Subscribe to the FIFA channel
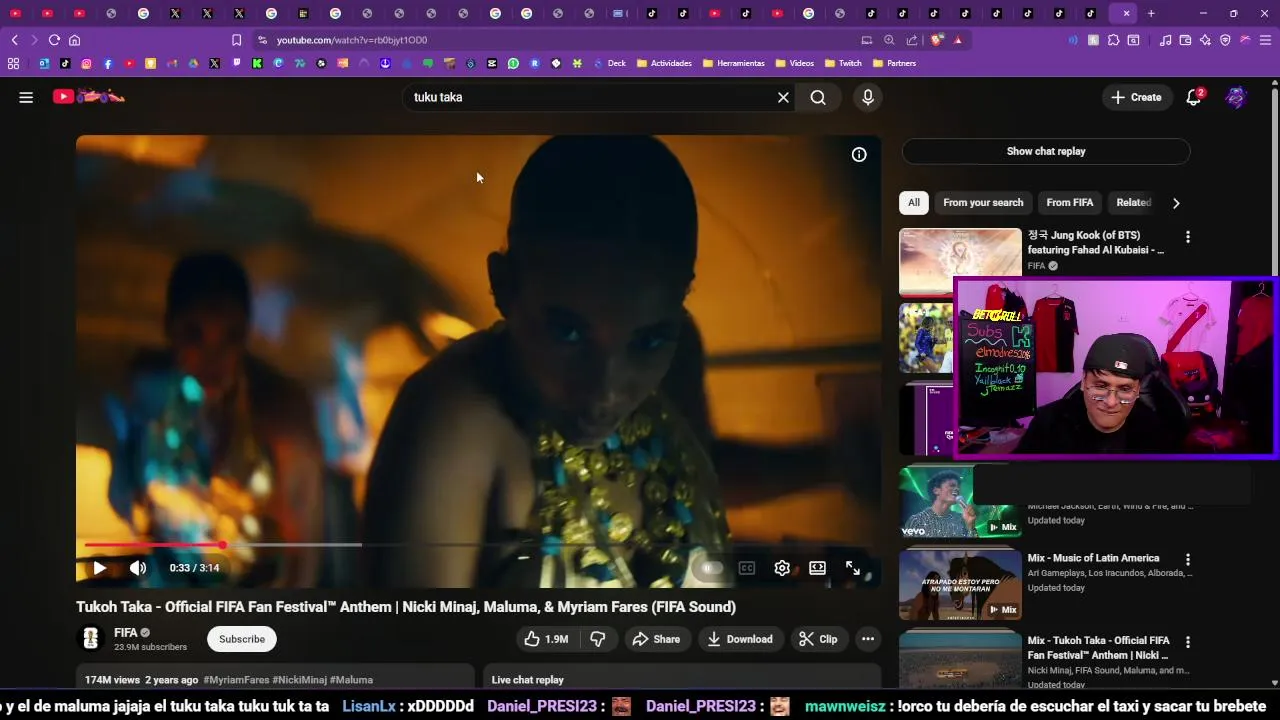Screen dimensions: 1280x720 tap(242, 639)
